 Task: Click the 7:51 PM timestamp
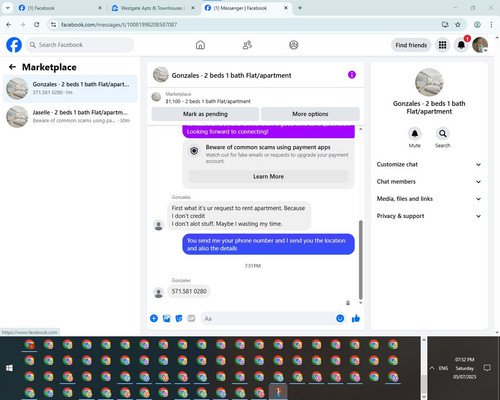[253, 266]
